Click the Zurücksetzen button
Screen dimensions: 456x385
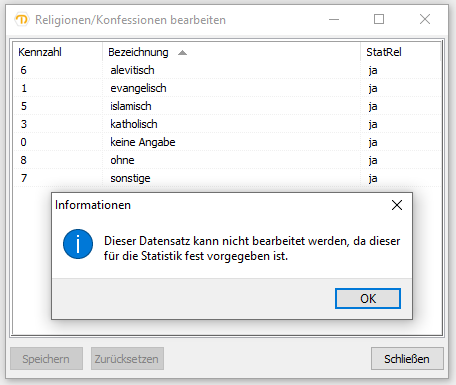[x=127, y=359]
